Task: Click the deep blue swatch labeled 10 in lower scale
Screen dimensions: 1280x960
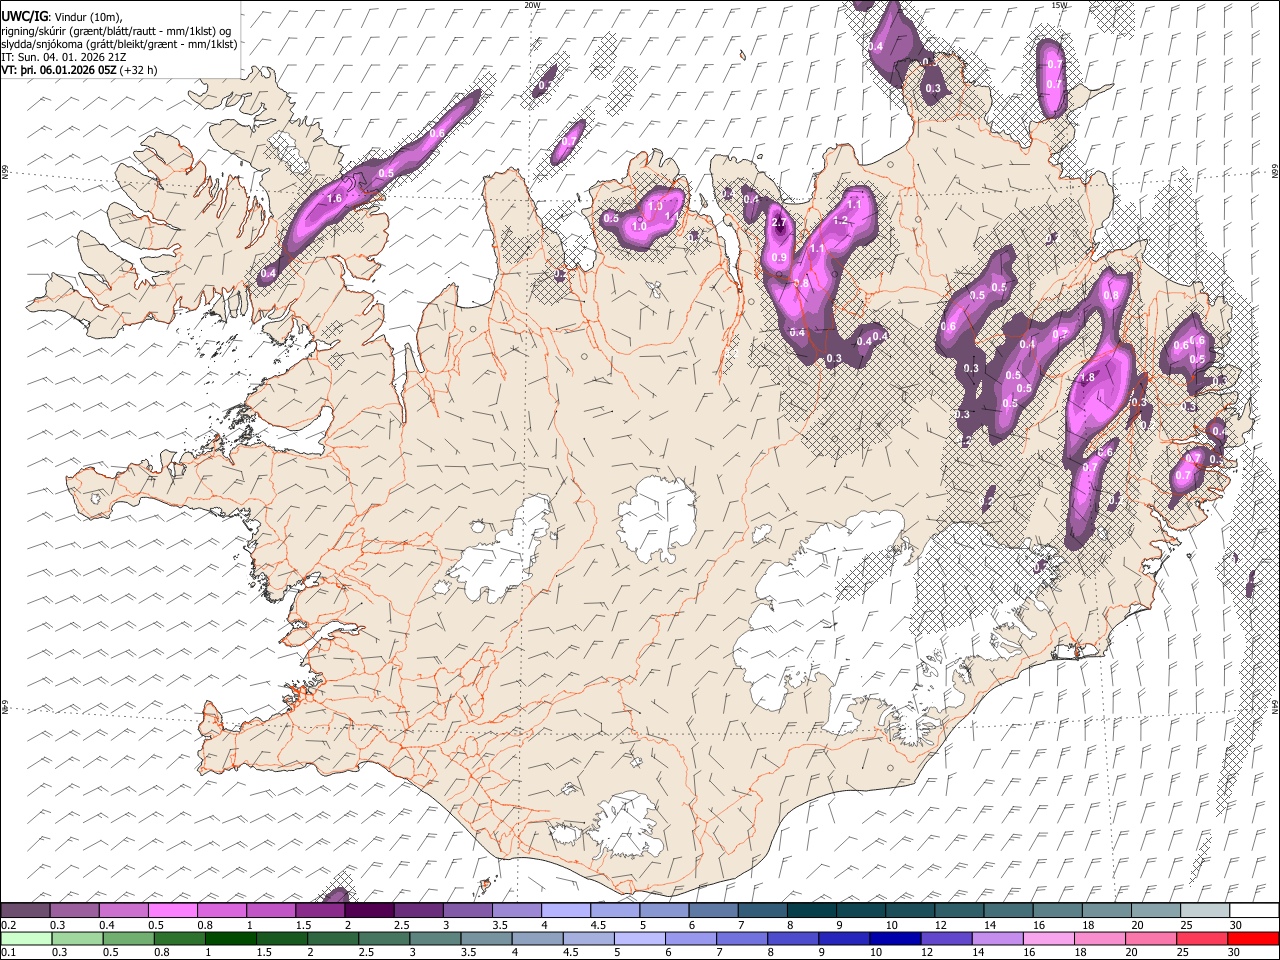Action: pos(895,939)
